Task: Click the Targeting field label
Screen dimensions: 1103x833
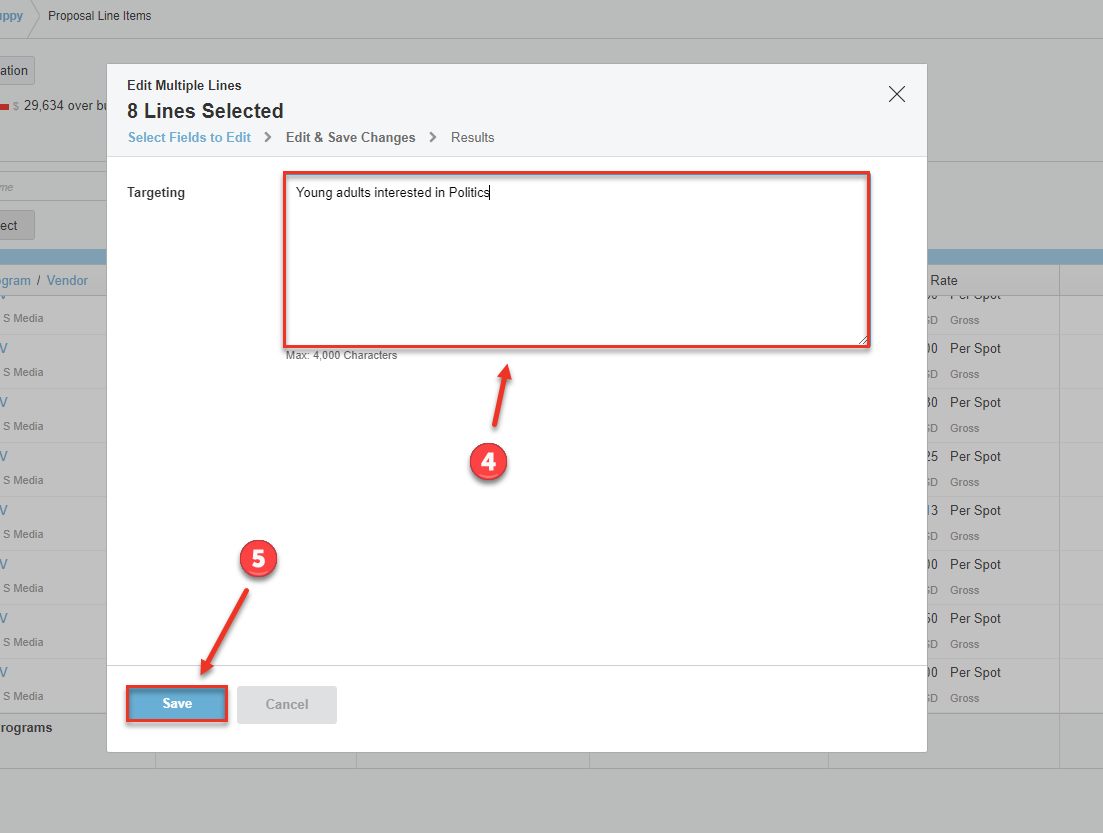Action: [x=156, y=192]
